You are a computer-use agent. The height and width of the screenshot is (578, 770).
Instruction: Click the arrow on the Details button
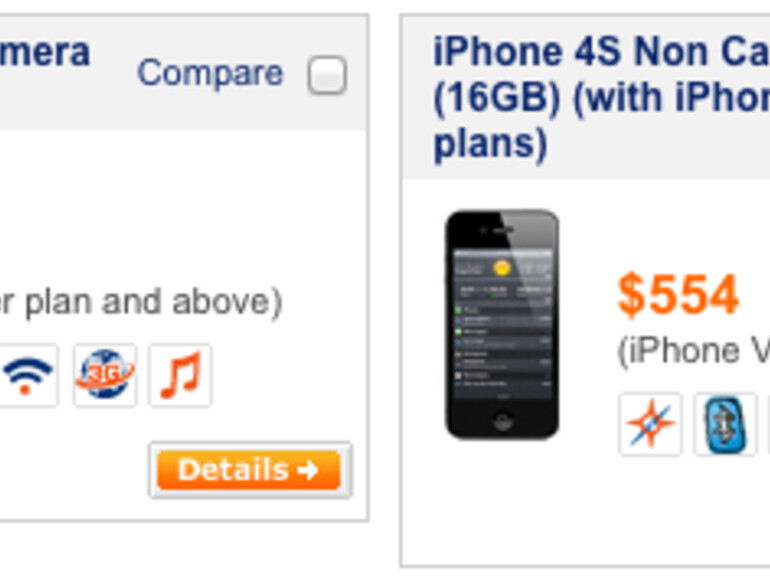(307, 470)
